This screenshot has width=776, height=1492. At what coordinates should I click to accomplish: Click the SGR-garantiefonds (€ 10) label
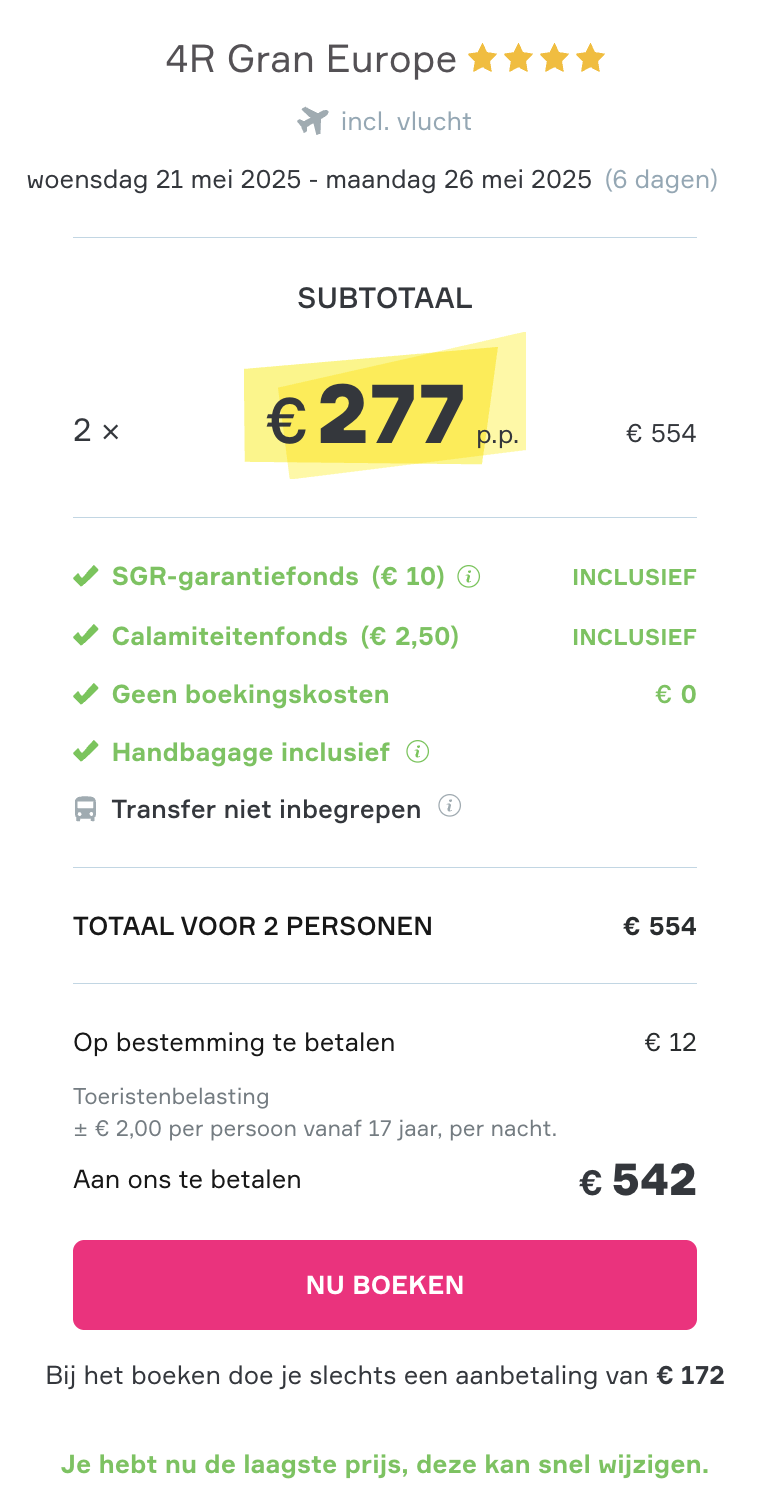(278, 577)
